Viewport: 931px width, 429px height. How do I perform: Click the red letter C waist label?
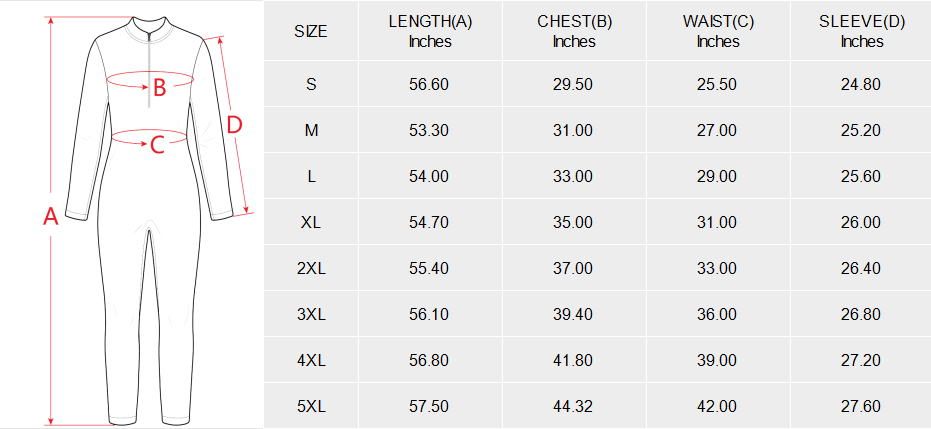[x=157, y=146]
